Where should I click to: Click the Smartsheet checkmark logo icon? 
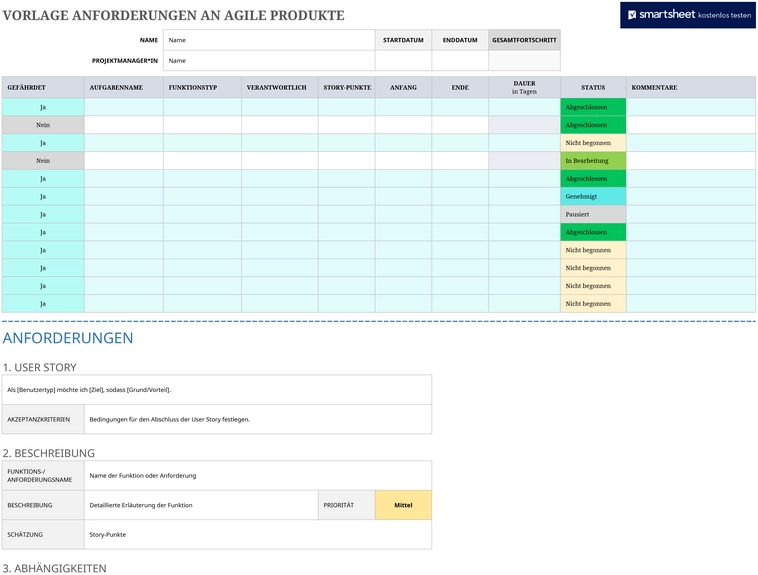click(x=632, y=15)
